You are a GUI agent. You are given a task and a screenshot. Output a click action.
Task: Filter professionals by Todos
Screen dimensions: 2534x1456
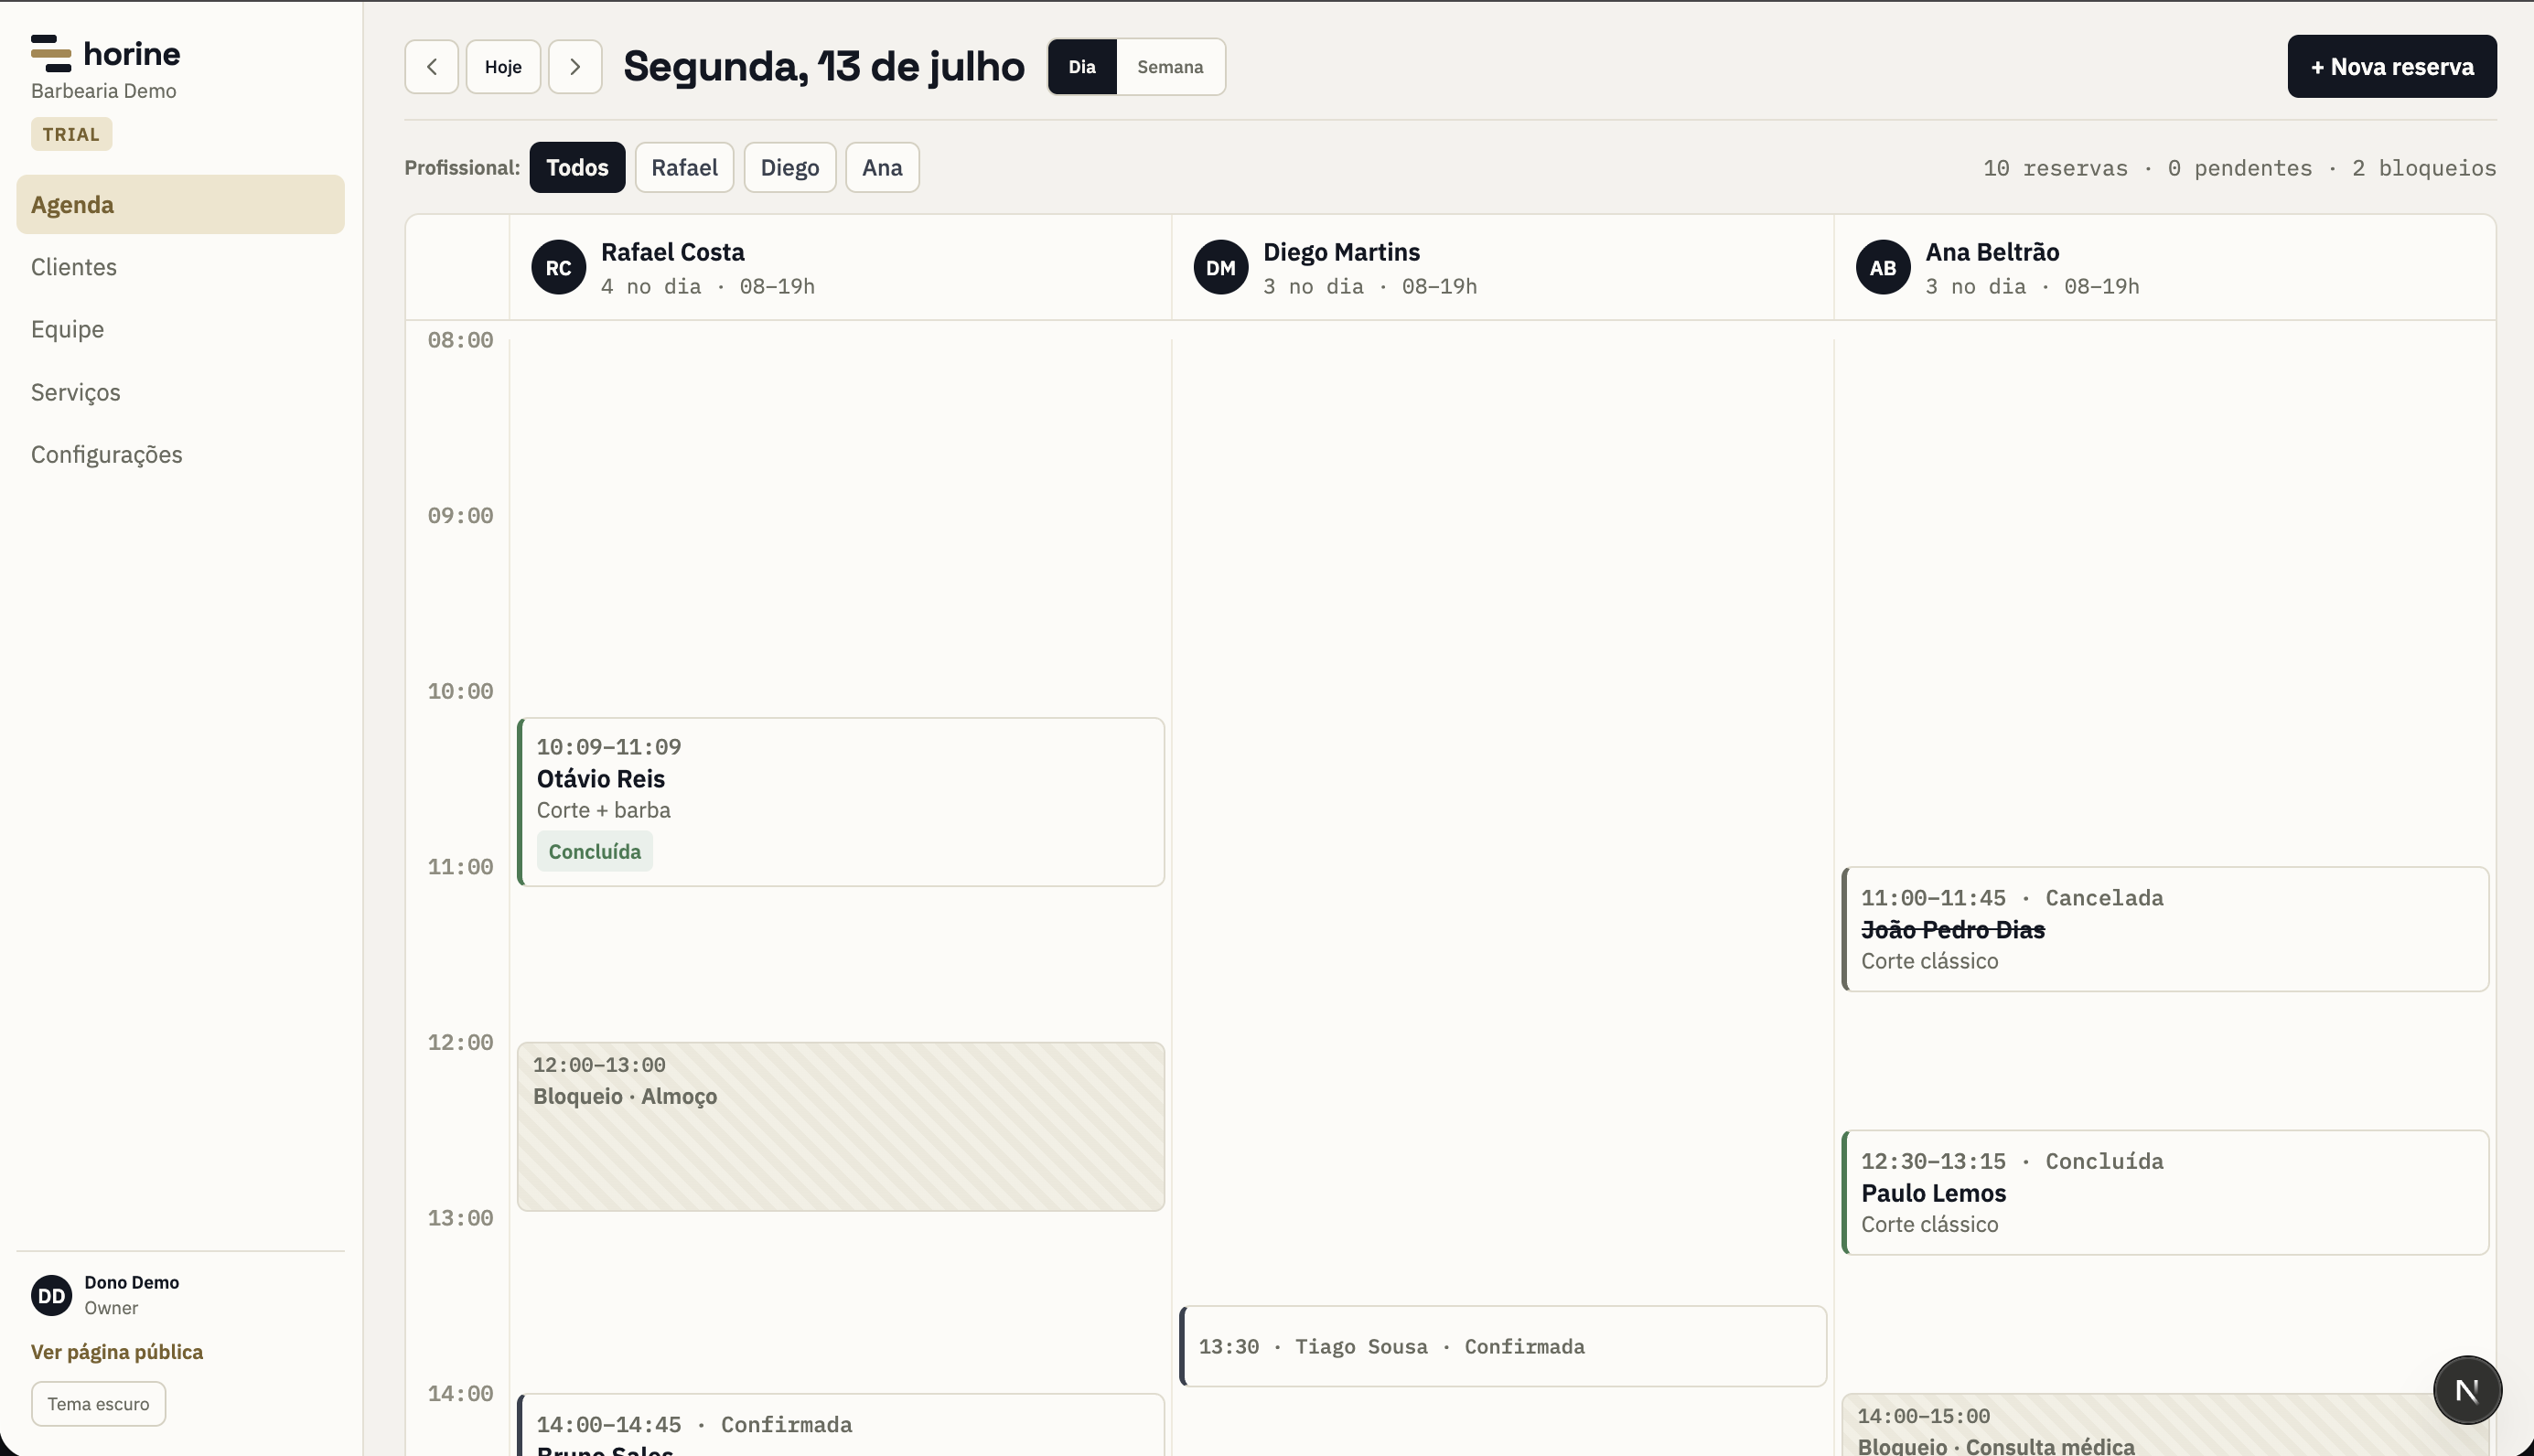(x=577, y=167)
